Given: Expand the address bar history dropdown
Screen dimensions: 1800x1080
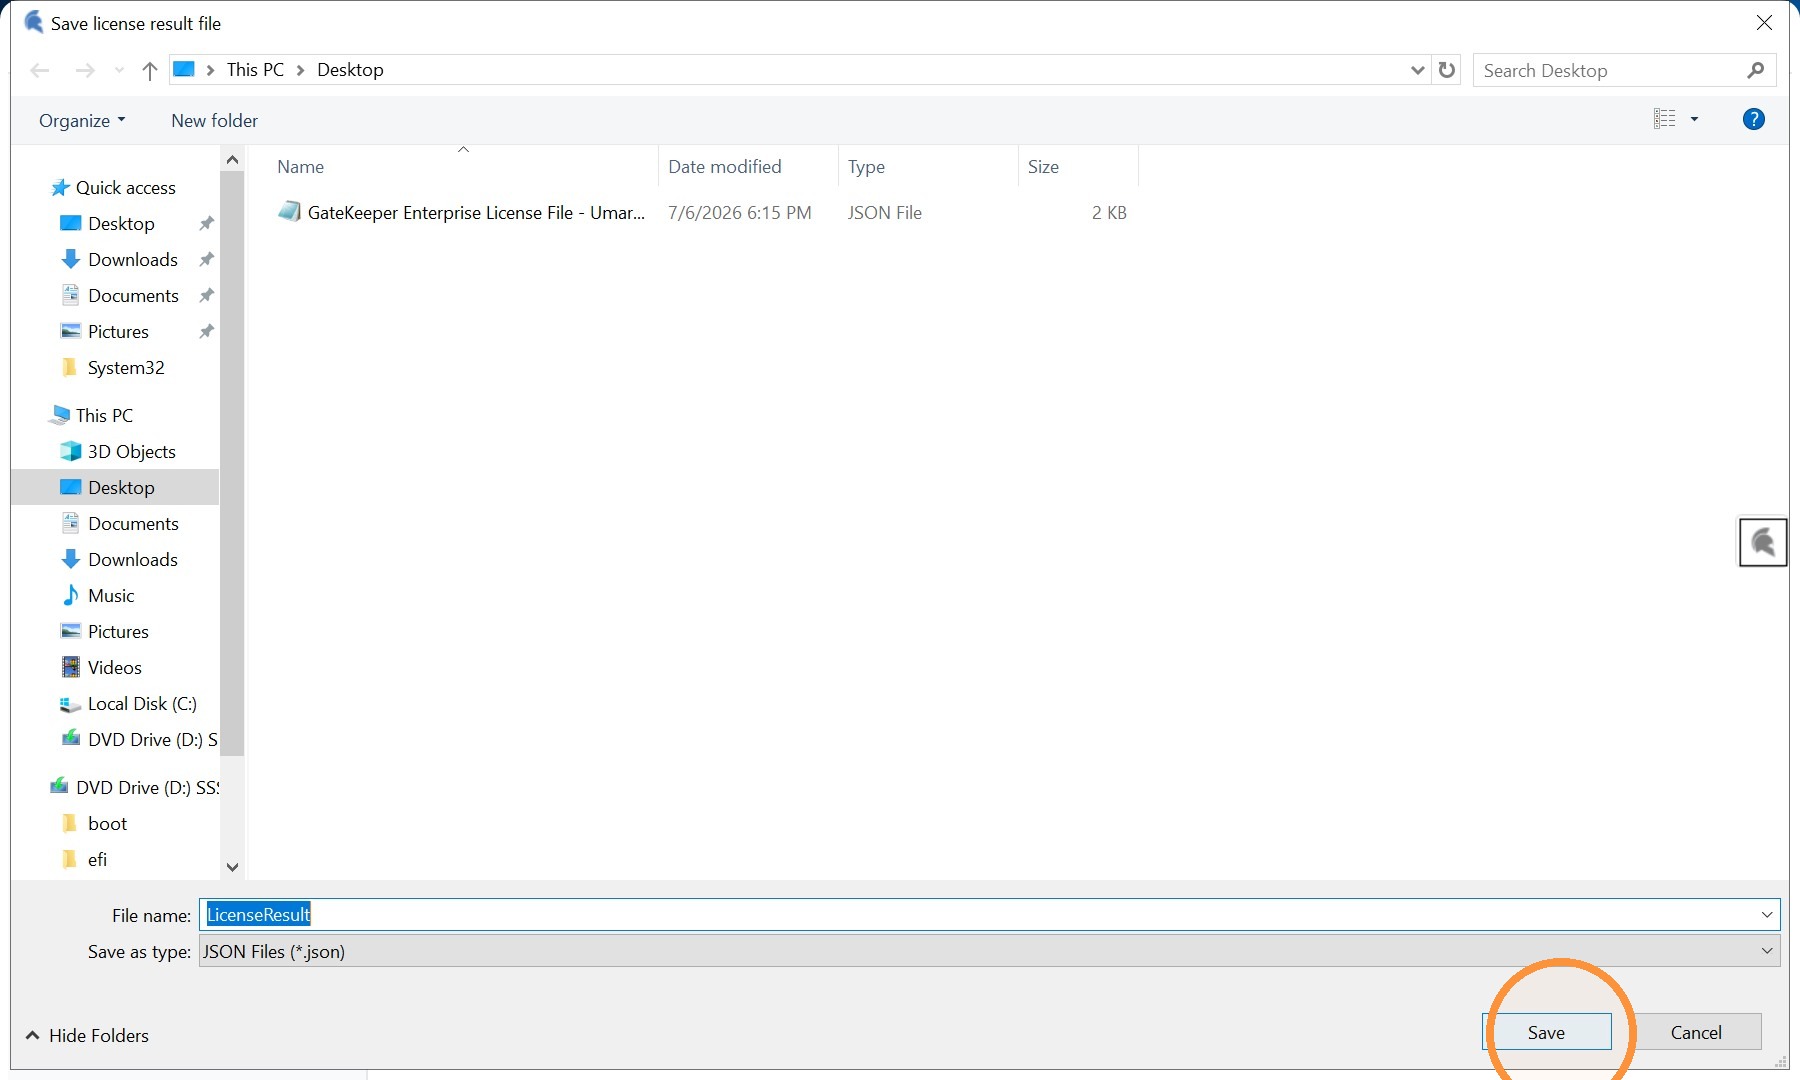Looking at the screenshot, I should click(1417, 70).
